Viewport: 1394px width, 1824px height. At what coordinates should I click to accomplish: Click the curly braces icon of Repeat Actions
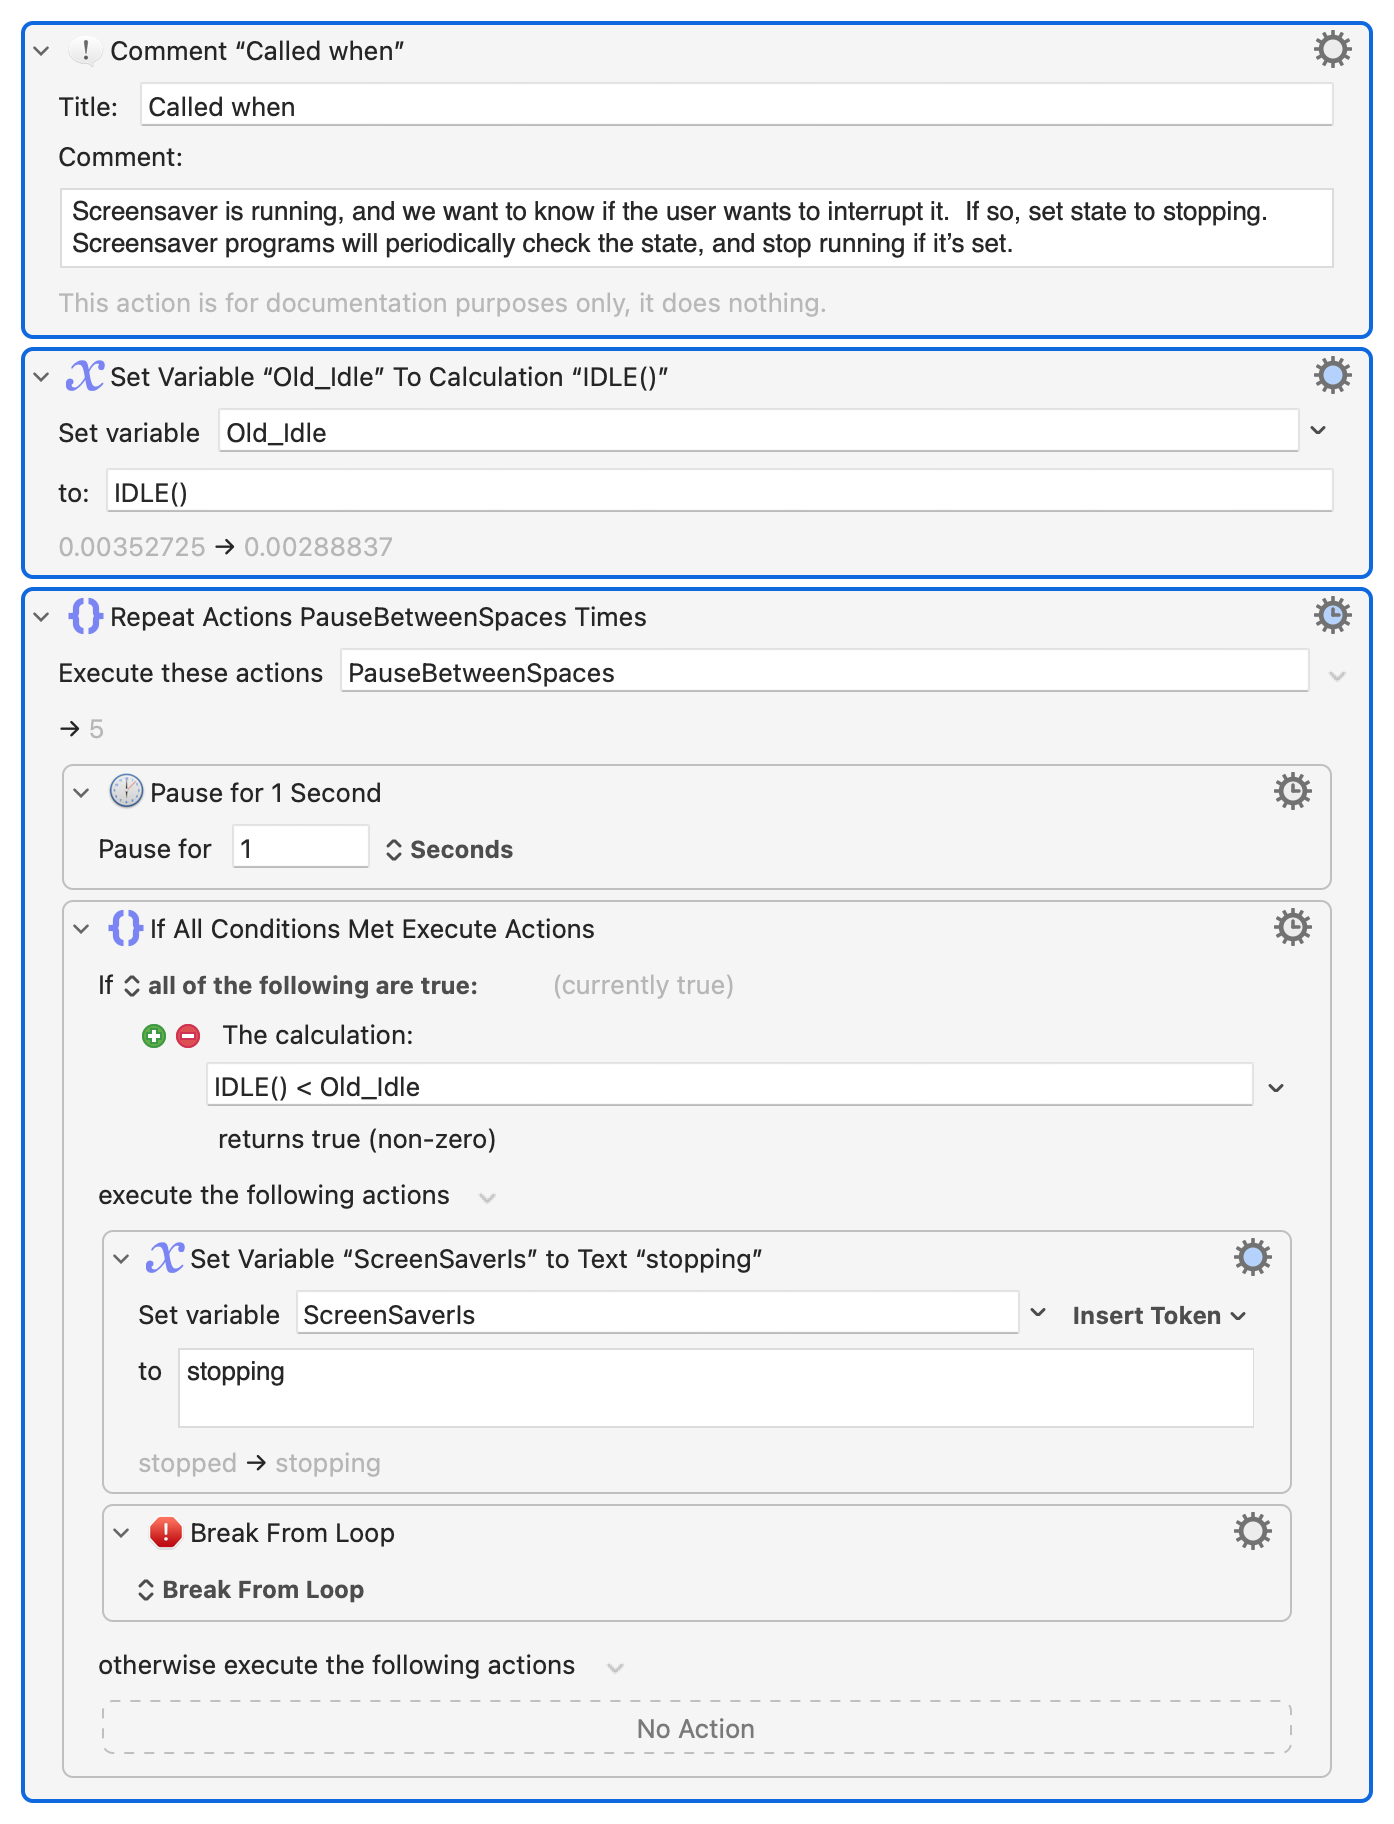click(85, 616)
